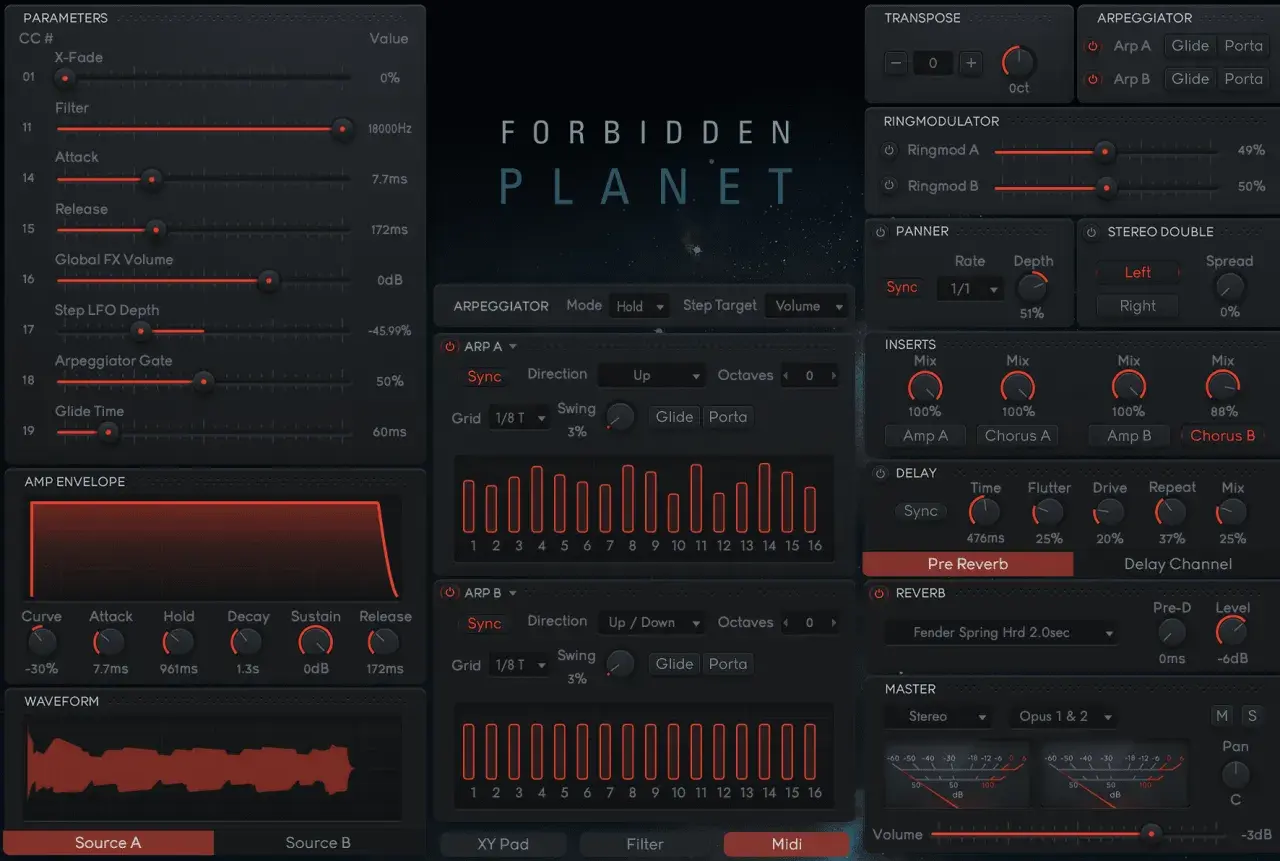Toggle the Reverb power icon
This screenshot has width=1280, height=861.
(x=879, y=594)
